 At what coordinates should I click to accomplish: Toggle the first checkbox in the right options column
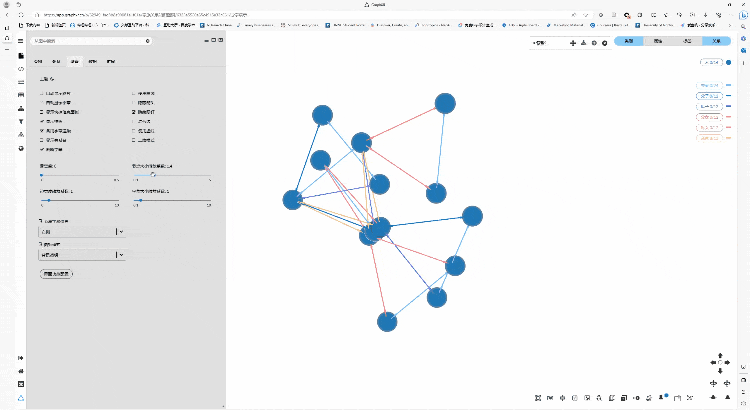(134, 93)
